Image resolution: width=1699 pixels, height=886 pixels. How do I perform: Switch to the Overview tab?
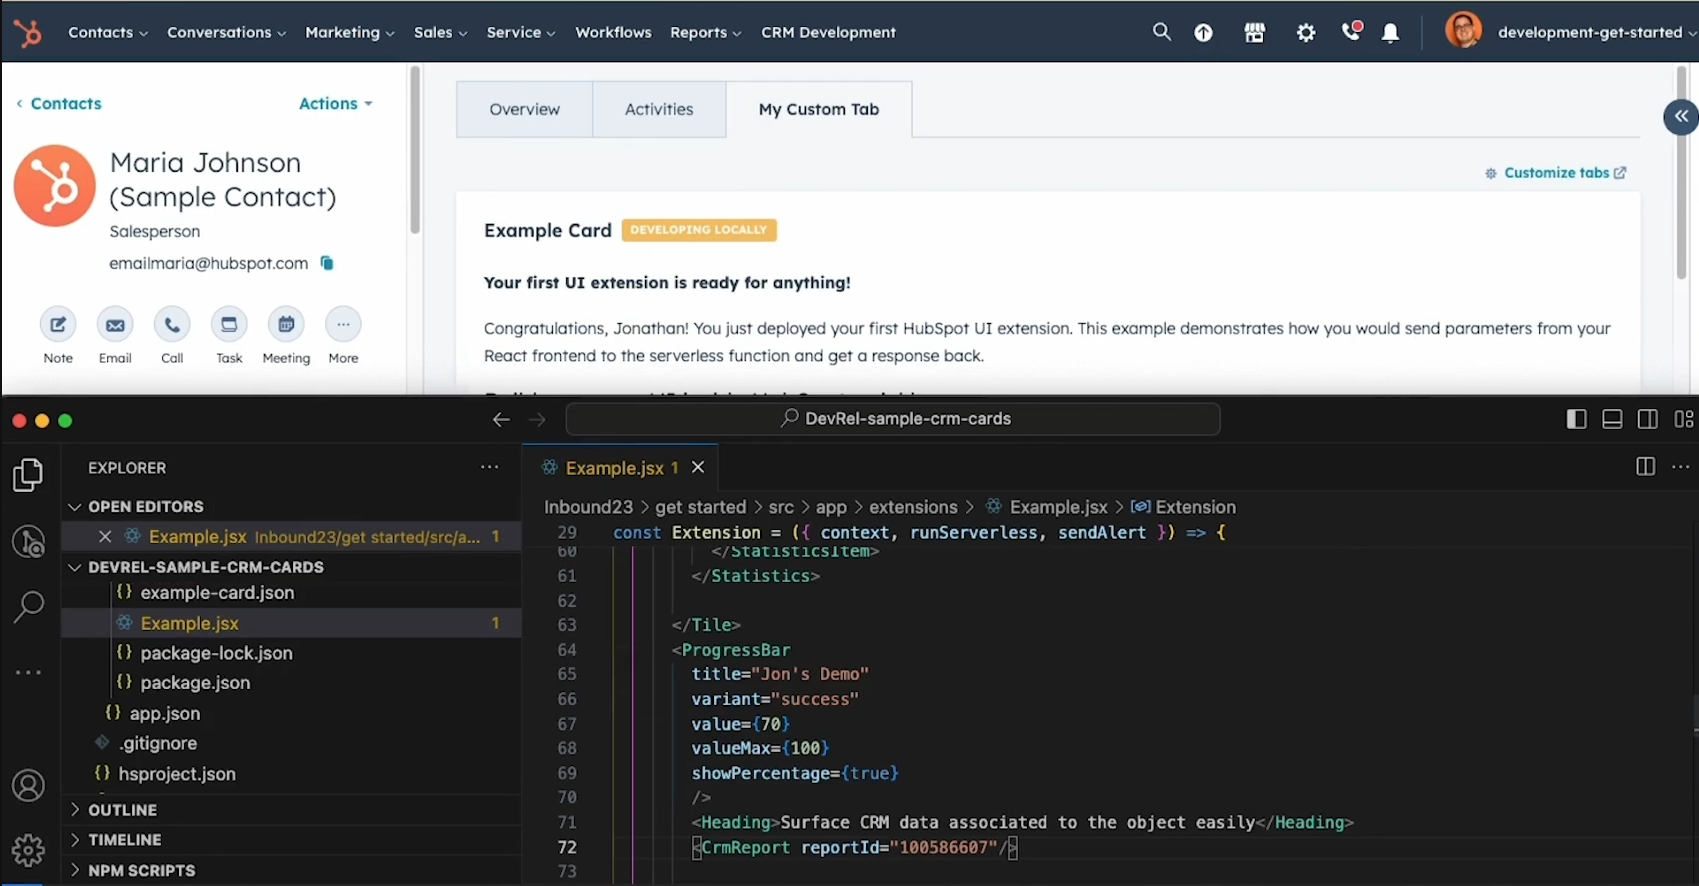[524, 109]
